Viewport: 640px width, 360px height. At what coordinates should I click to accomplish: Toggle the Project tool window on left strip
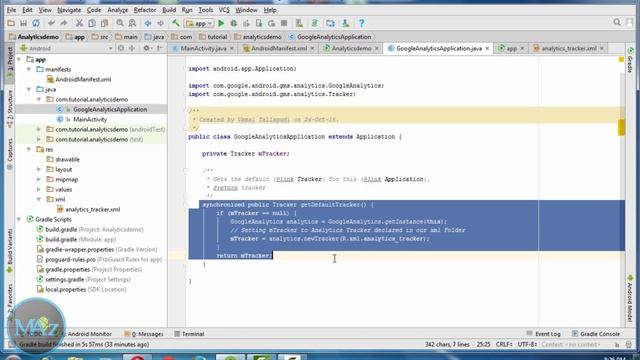click(x=10, y=62)
